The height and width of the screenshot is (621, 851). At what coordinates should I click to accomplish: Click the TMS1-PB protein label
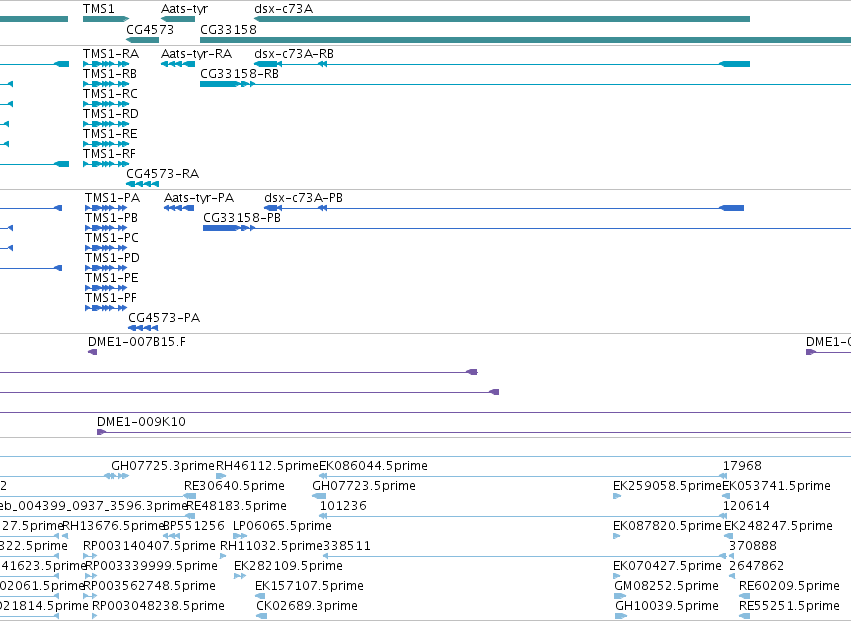[111, 218]
